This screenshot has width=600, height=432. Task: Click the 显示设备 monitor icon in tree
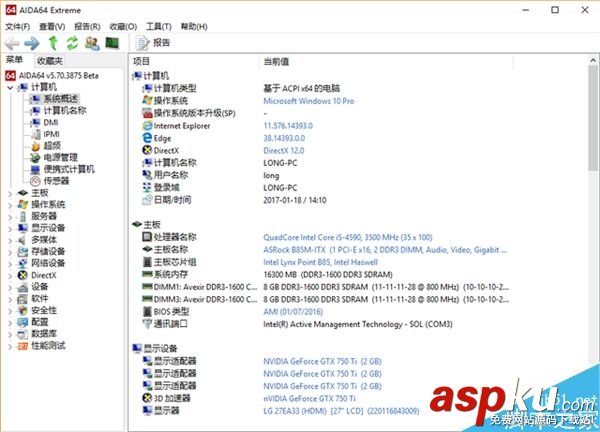(23, 228)
